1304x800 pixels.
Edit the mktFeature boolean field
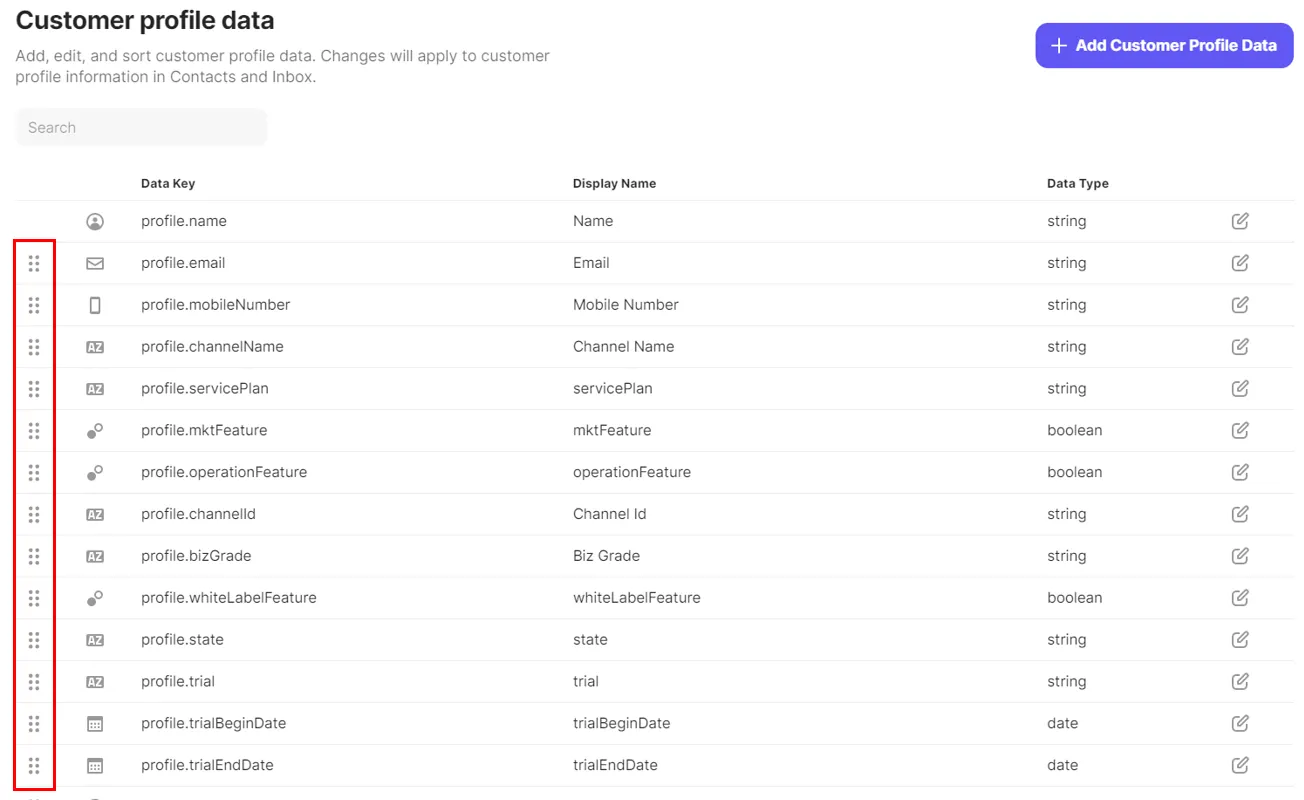1240,431
